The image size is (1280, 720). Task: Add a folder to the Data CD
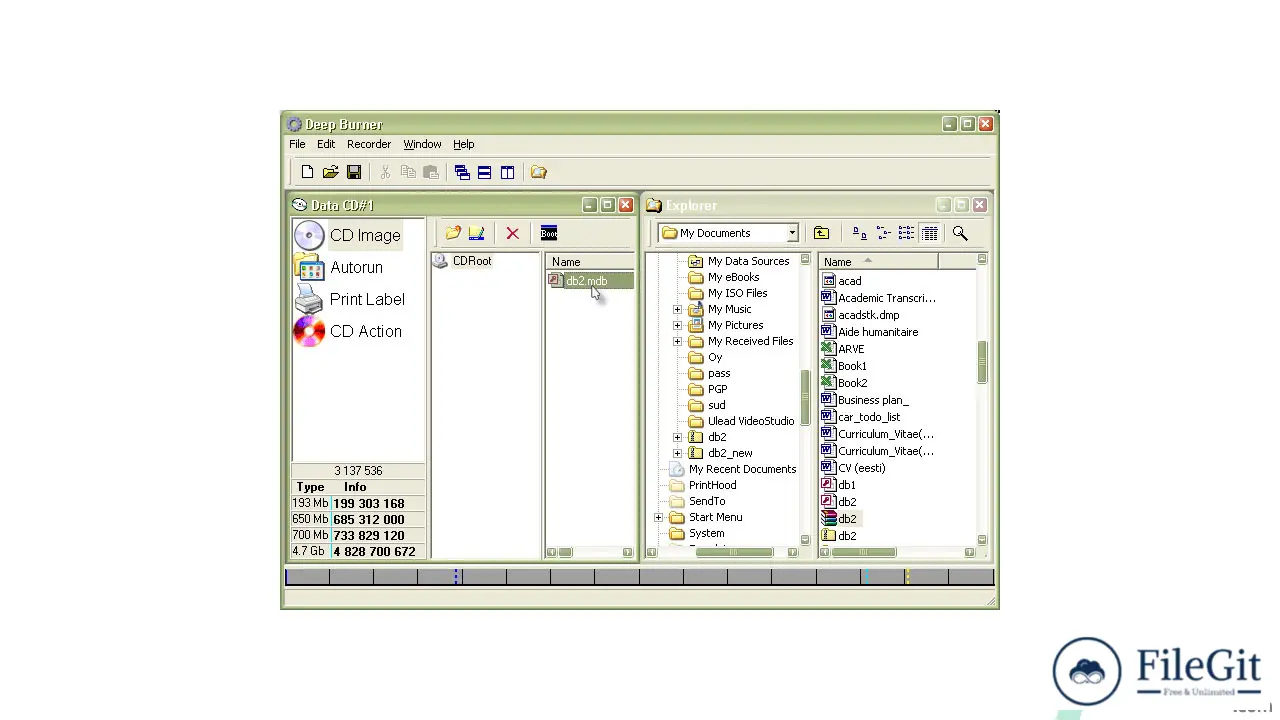453,233
